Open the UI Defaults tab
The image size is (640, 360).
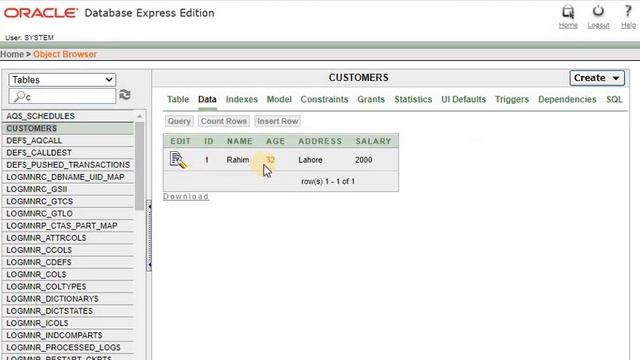(x=463, y=99)
